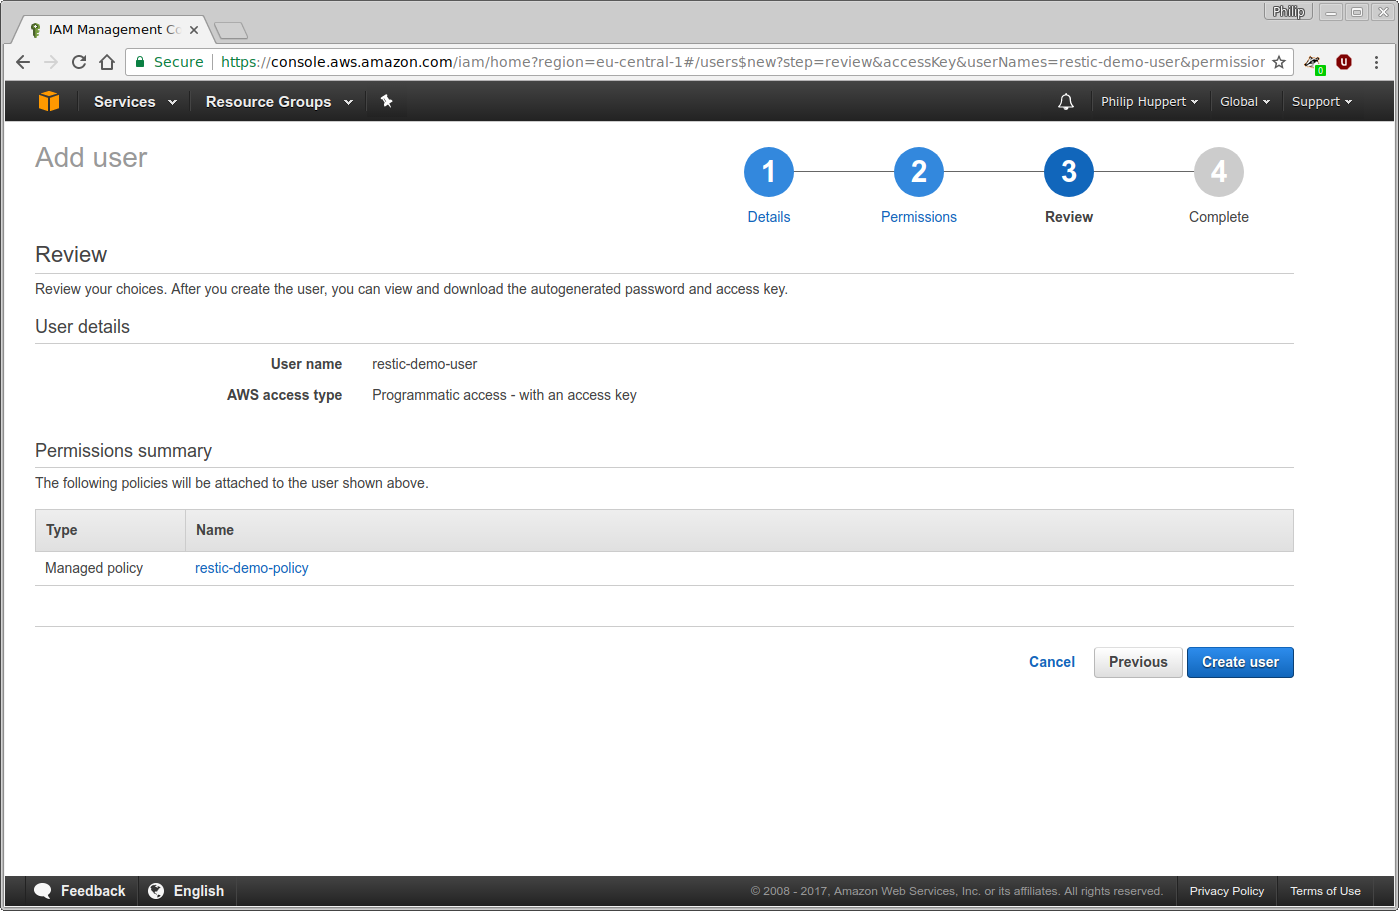Click the Previous button
Screen dimensions: 1399x911
tap(1137, 662)
